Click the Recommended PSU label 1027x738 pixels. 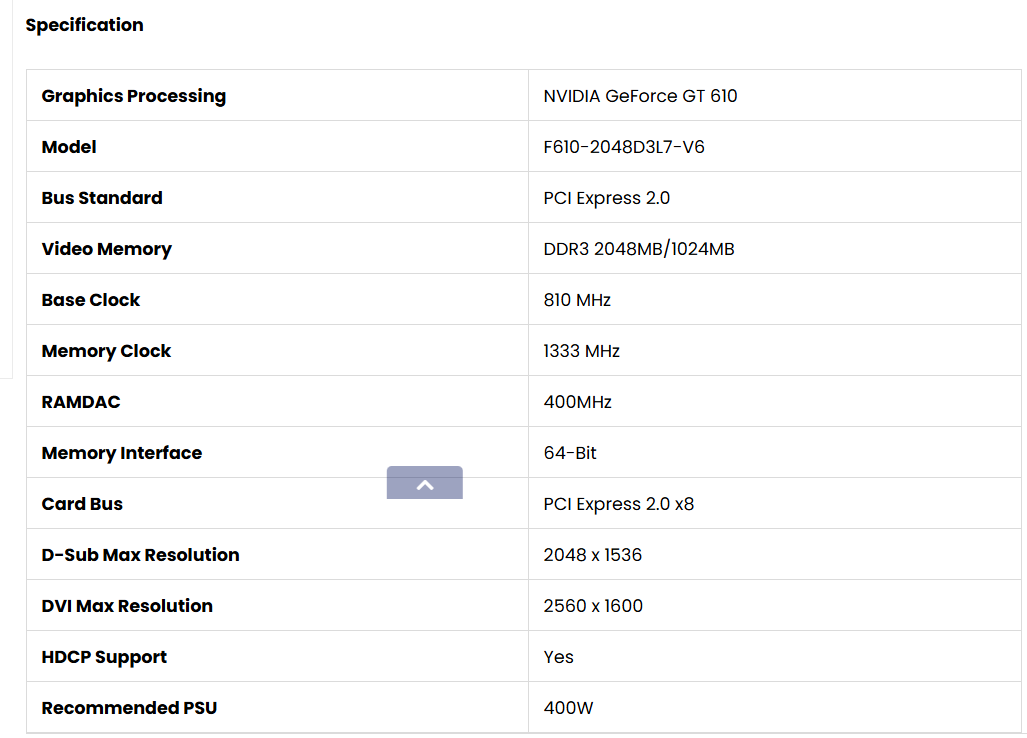tap(129, 708)
